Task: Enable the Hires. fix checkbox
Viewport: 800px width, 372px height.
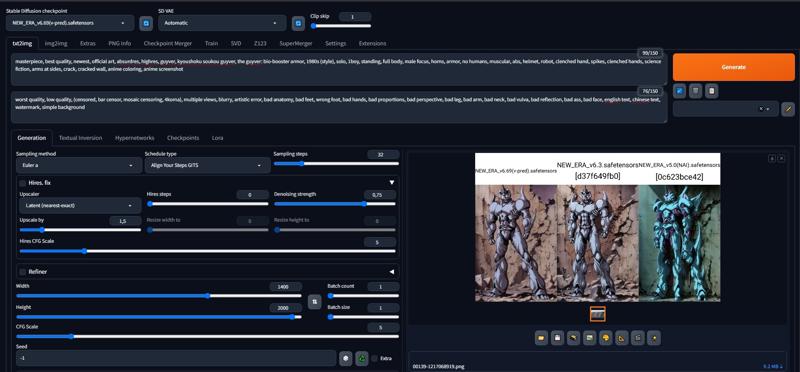Action: (x=22, y=183)
